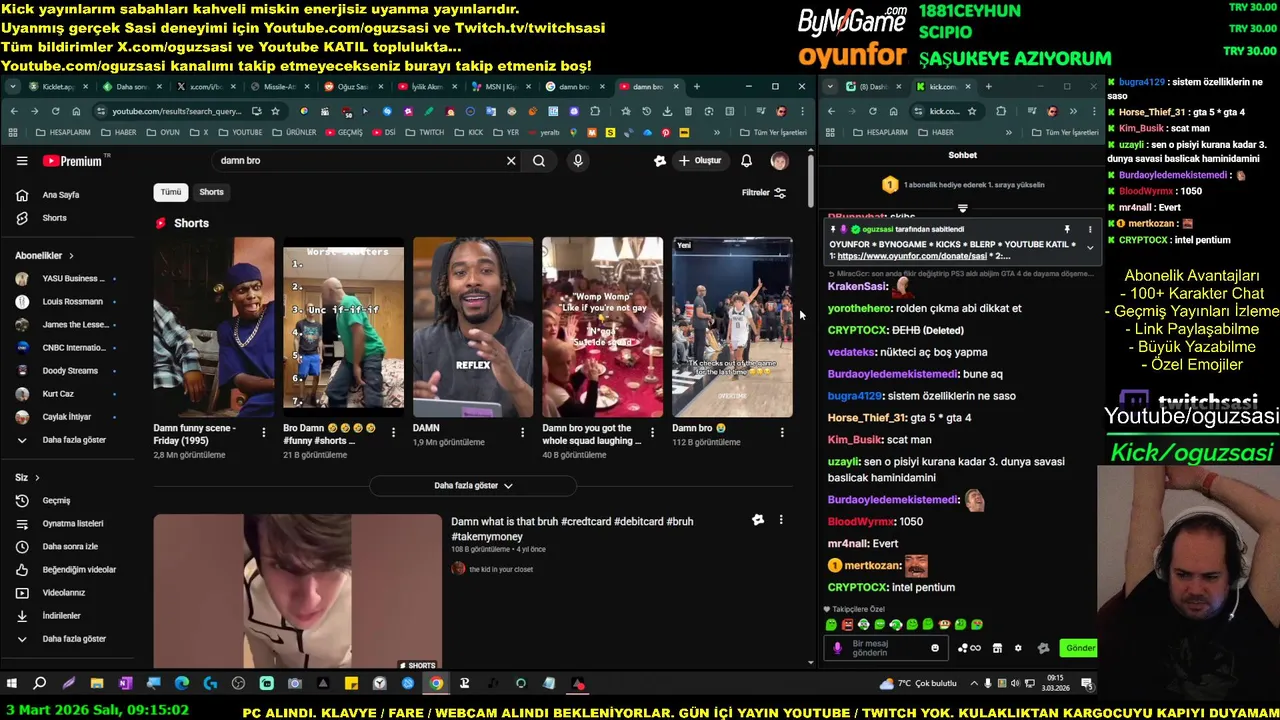Open İndirilenler downloads in sidebar
This screenshot has width=1280, height=720.
pos(61,615)
